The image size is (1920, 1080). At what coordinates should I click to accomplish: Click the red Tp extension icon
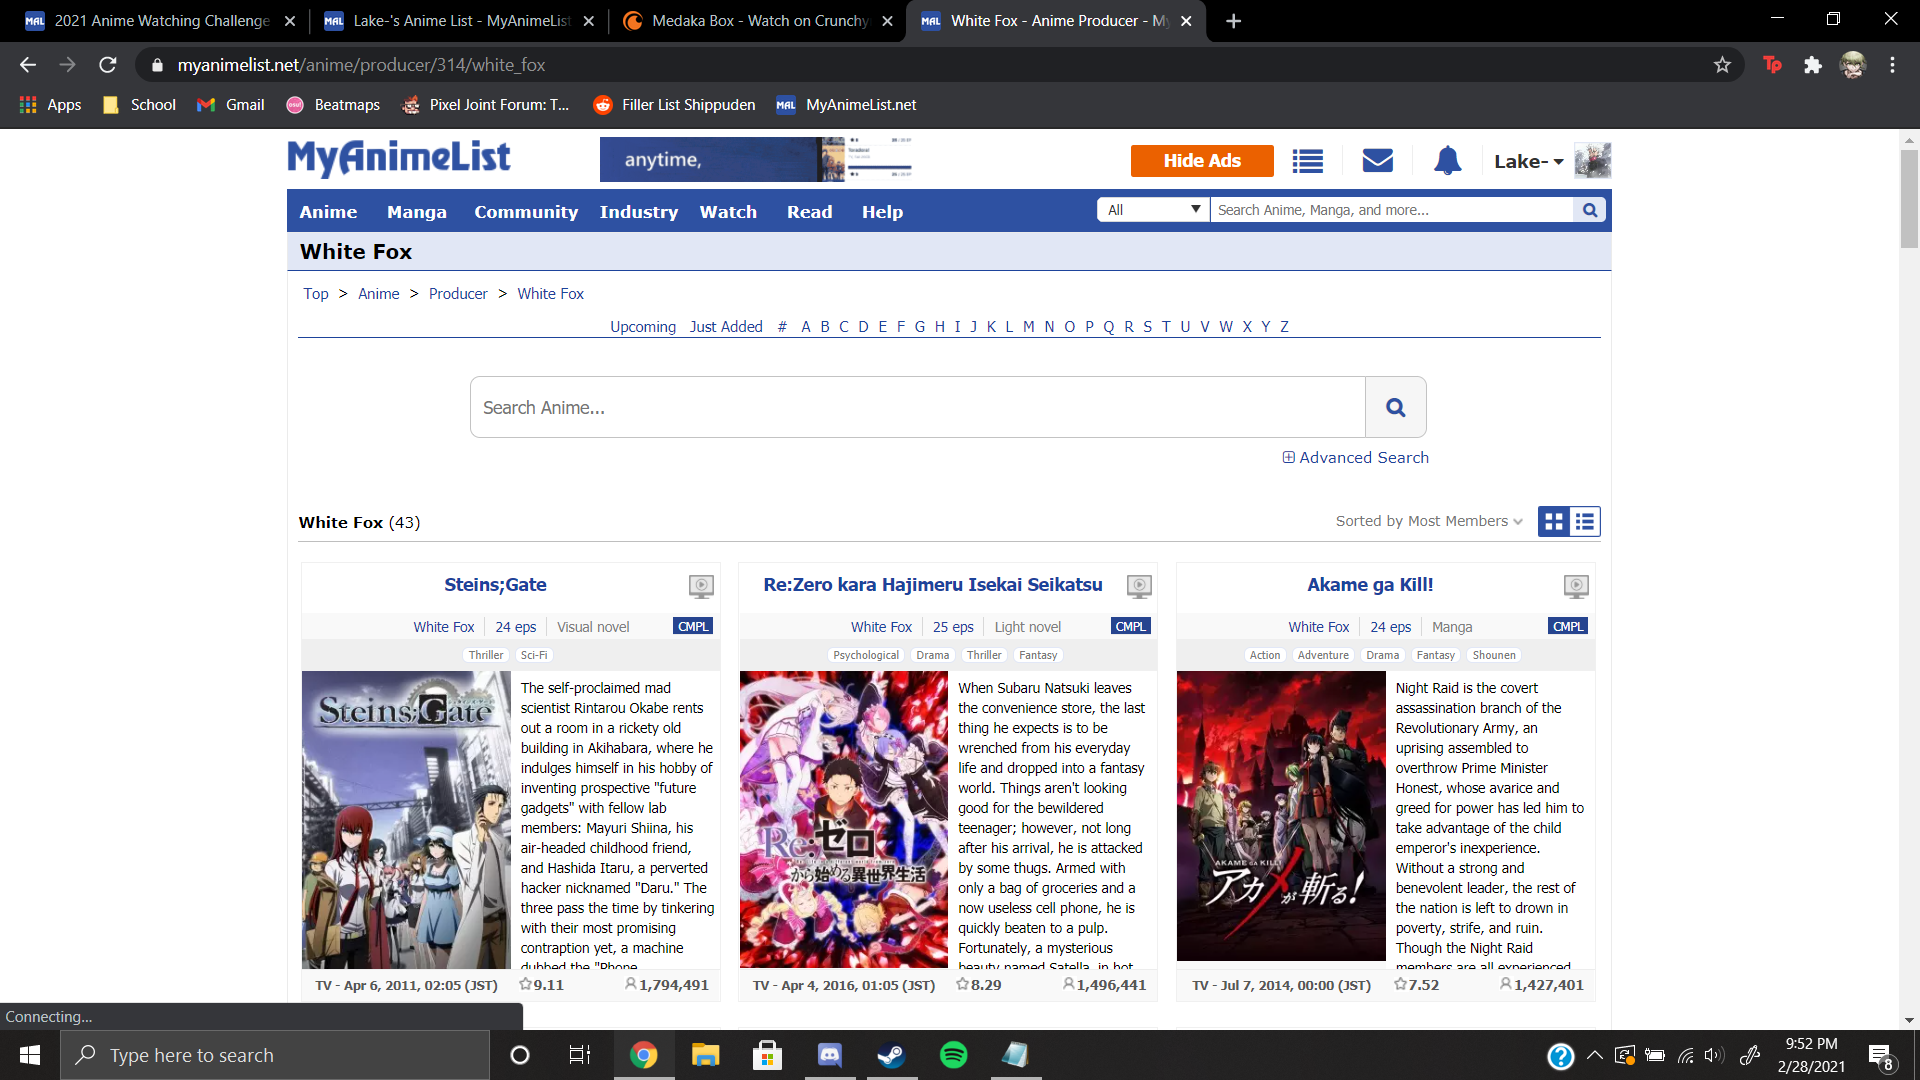point(1772,65)
